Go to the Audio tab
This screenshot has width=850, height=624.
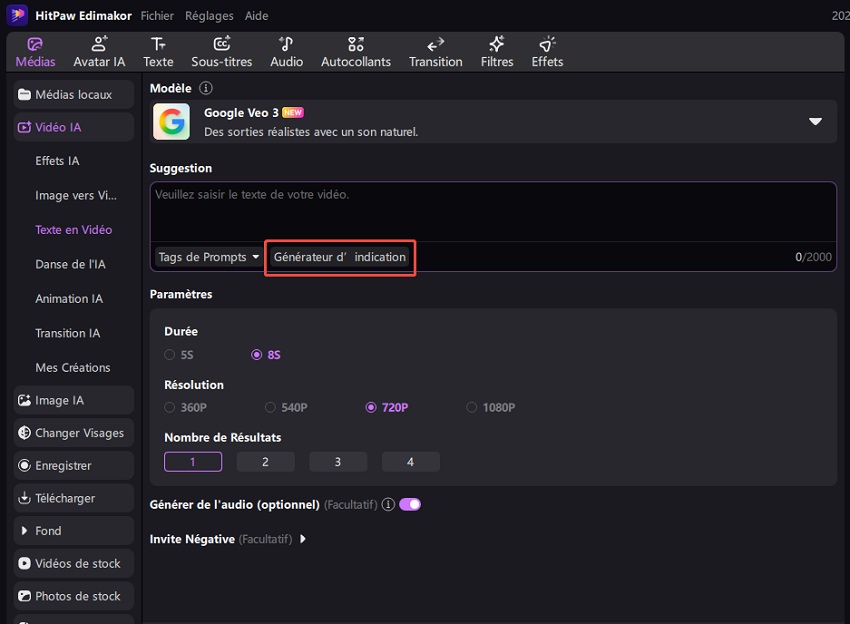click(x=287, y=52)
